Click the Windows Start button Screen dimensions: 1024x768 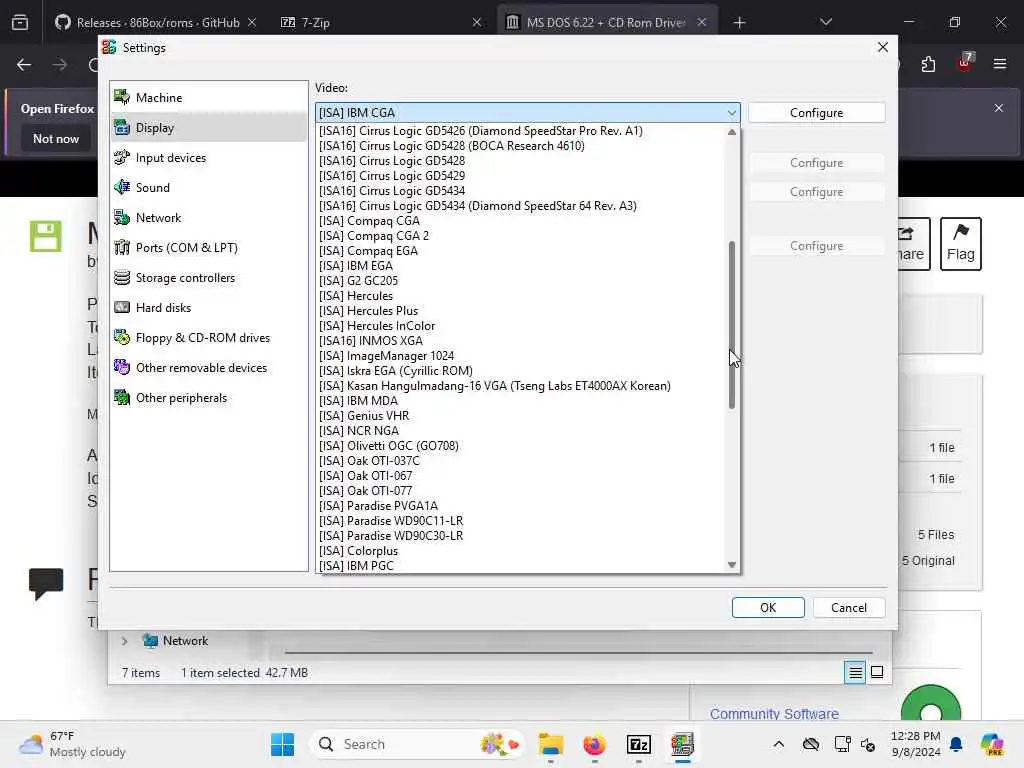click(x=282, y=744)
